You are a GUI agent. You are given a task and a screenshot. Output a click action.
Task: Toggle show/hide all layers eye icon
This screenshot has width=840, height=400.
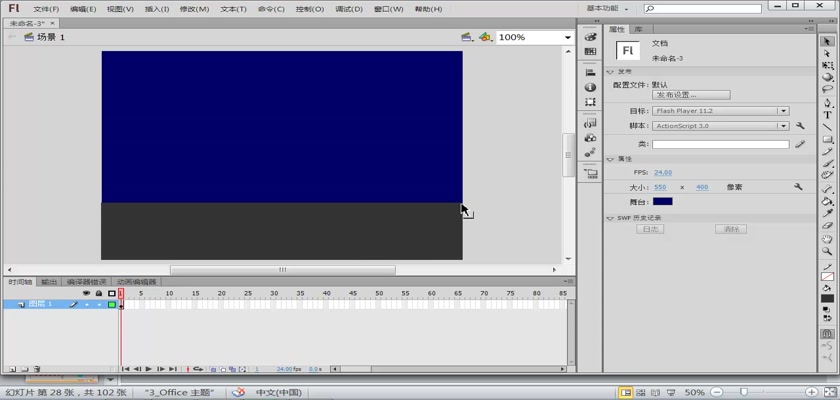click(x=86, y=293)
